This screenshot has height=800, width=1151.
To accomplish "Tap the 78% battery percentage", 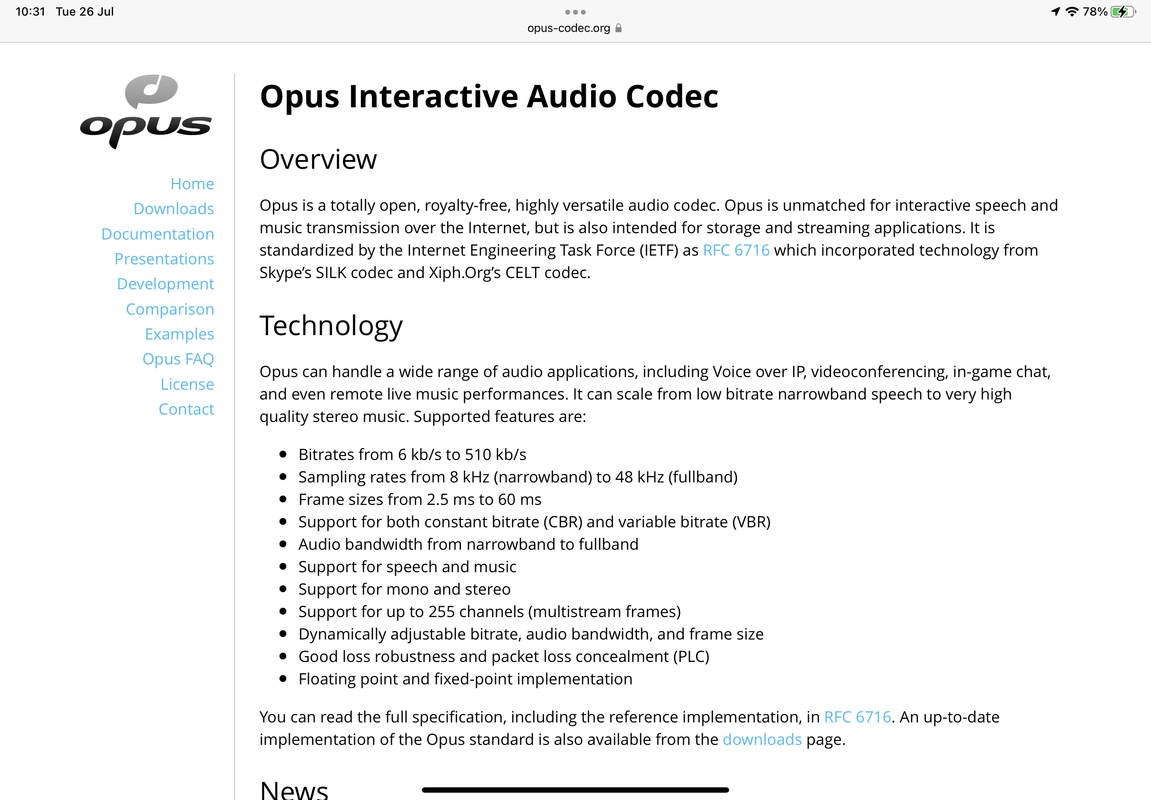I will [x=1094, y=12].
